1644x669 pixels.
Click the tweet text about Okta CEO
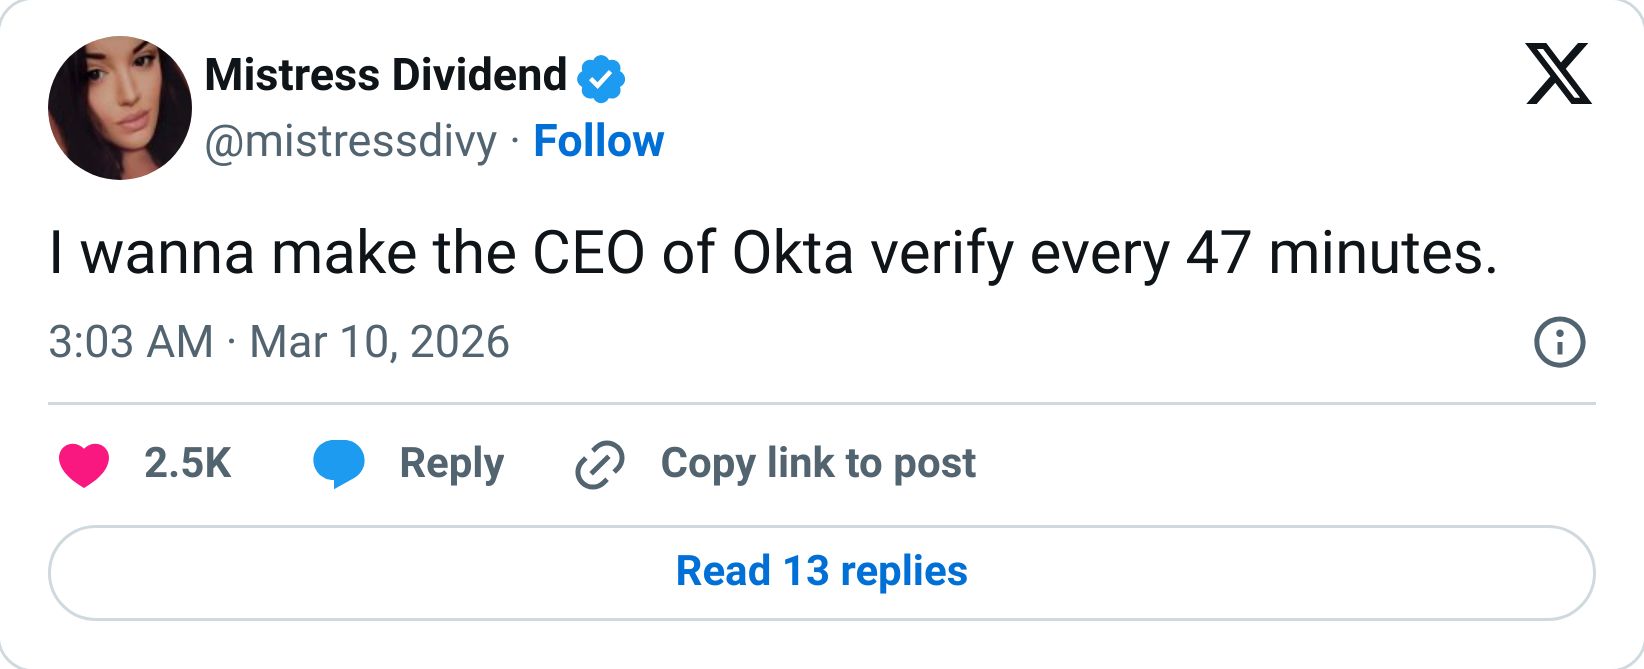(772, 253)
